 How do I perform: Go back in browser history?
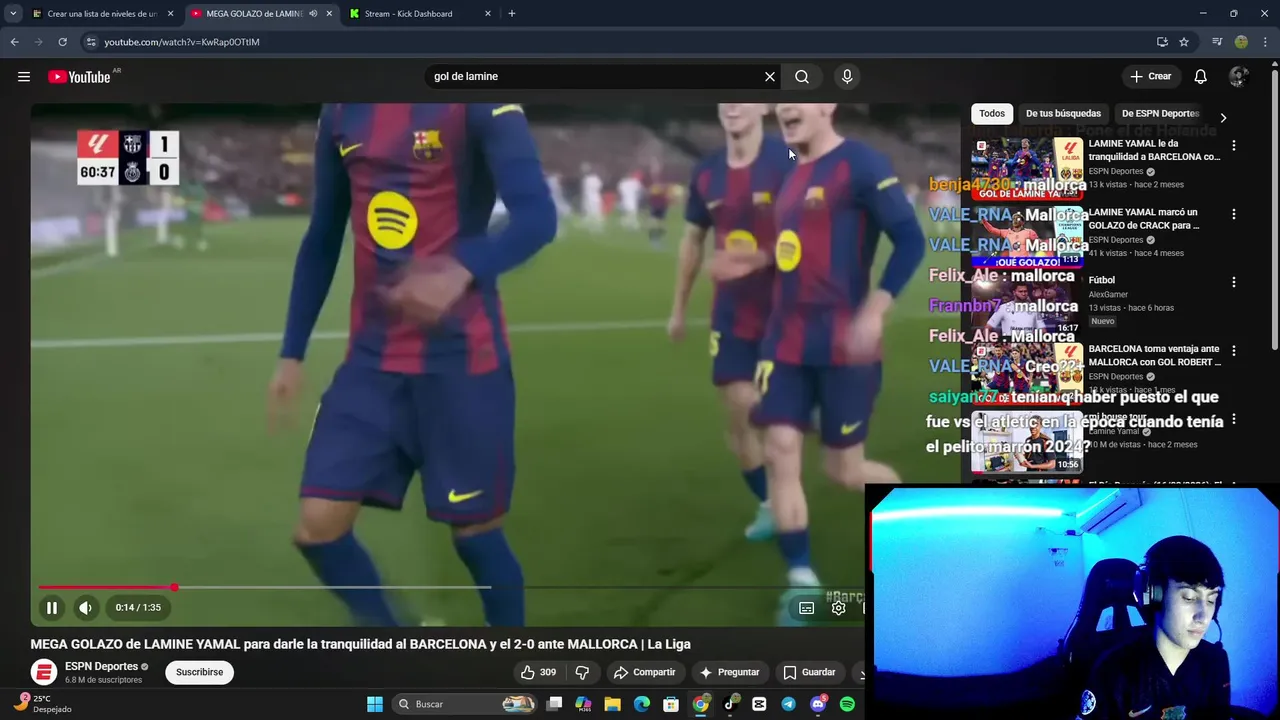(14, 42)
